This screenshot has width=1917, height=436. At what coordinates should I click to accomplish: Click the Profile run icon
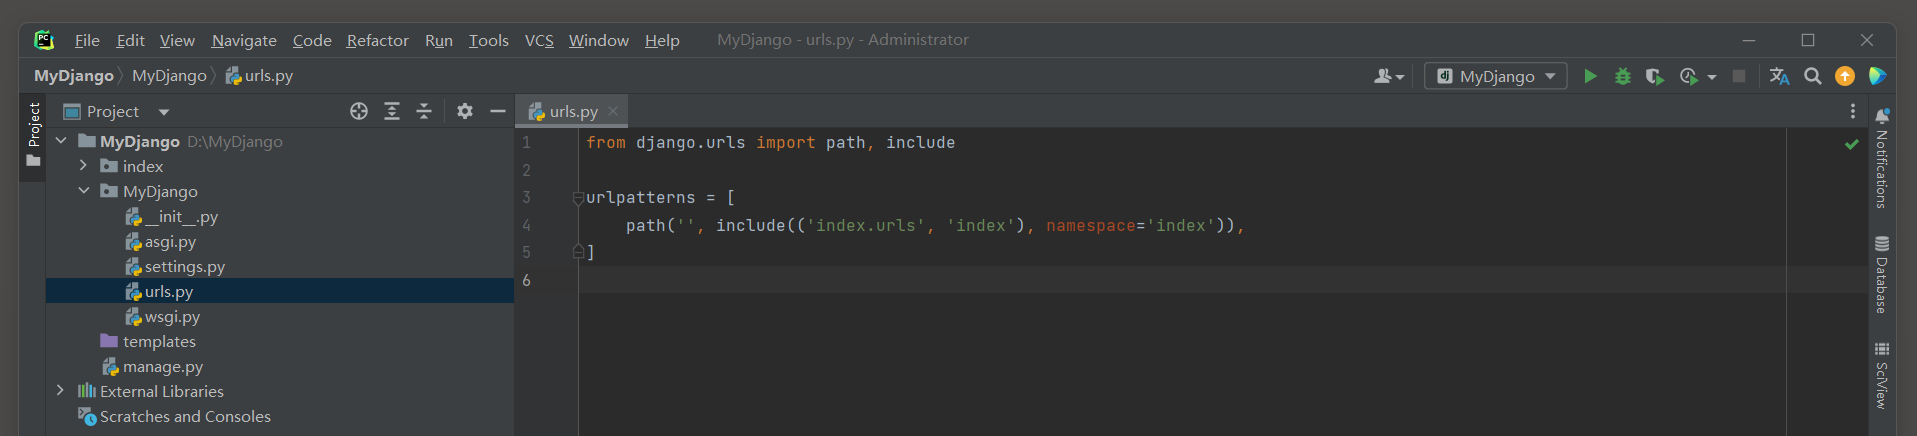(x=1689, y=76)
